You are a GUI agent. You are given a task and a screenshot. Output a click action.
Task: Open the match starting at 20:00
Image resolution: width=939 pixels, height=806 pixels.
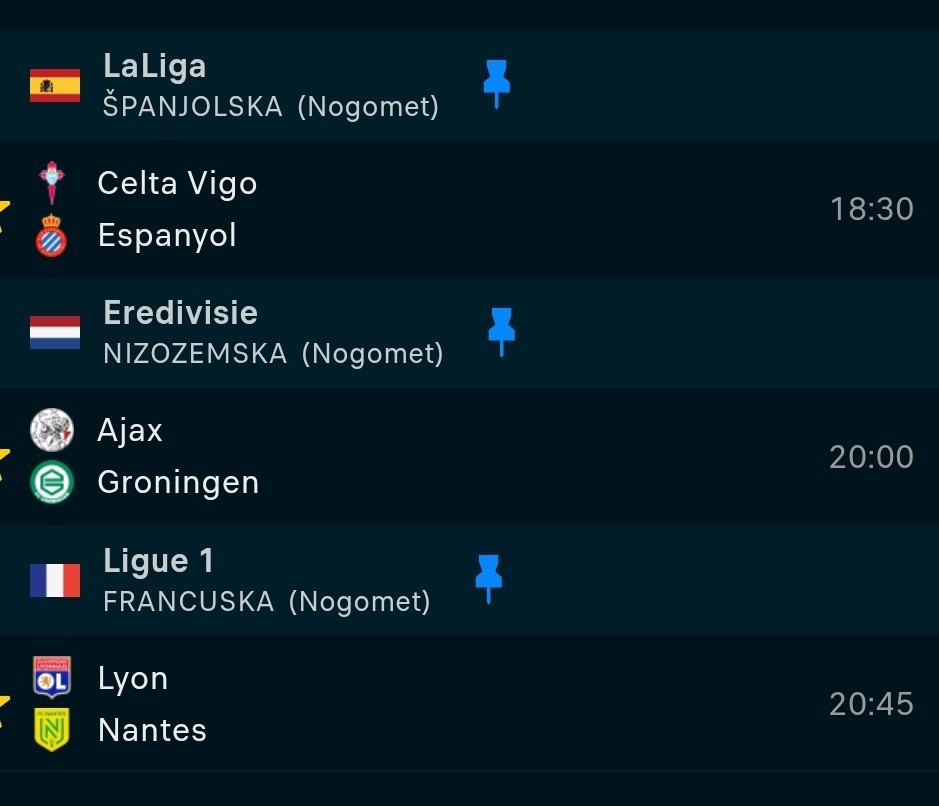click(x=871, y=457)
